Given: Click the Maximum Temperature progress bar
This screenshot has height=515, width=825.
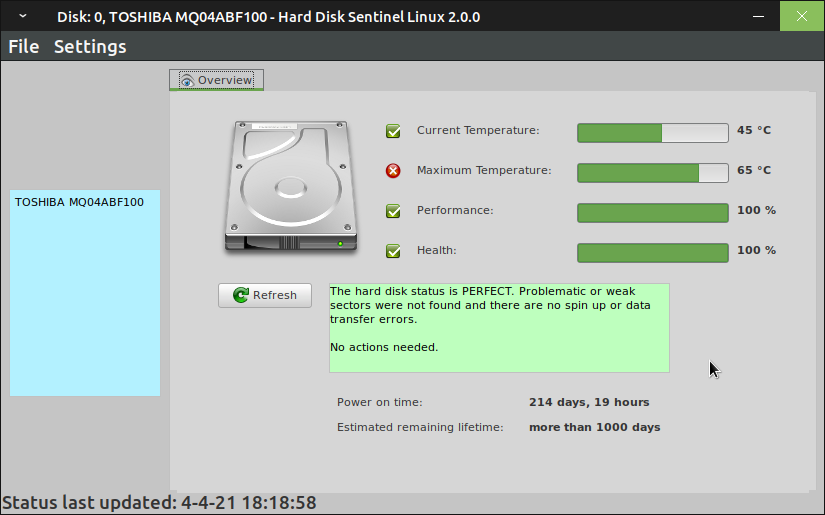Looking at the screenshot, I should coord(652,173).
